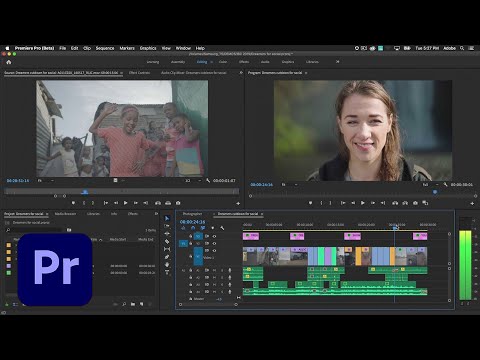Mute the second audio track
Image resolution: width=480 pixels, height=360 pixels.
(x=214, y=277)
